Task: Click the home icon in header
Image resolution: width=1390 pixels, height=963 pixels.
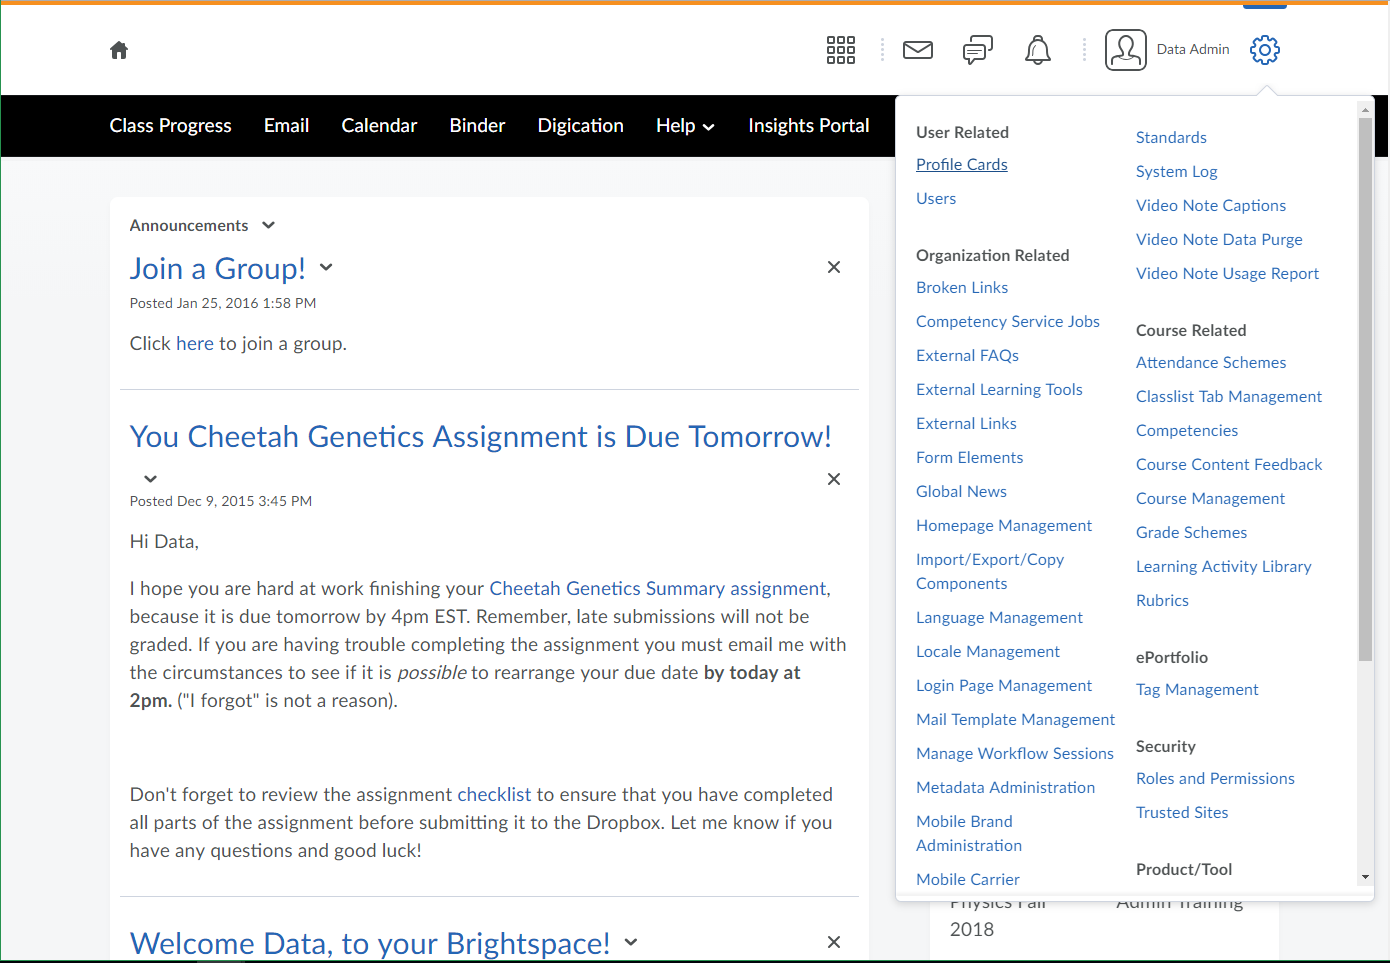Action: click(119, 50)
